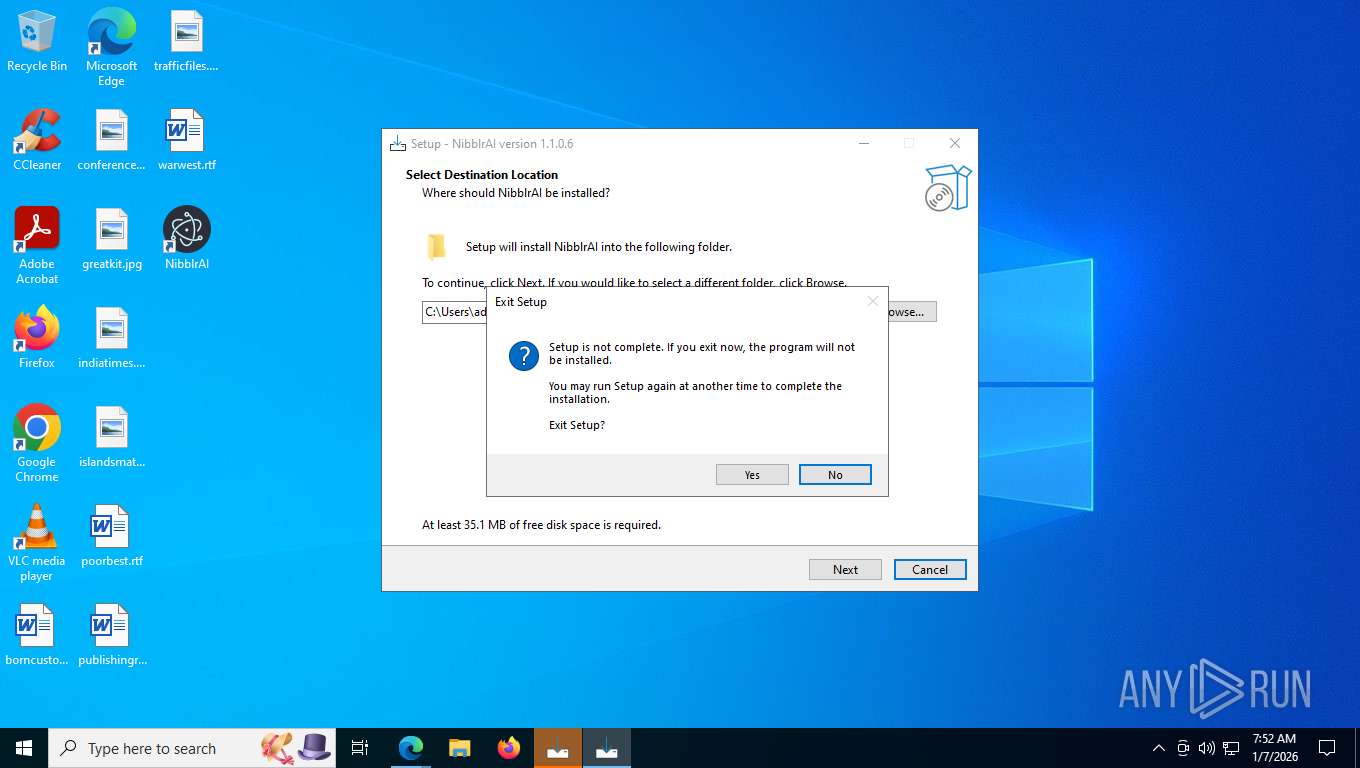
Task: Select the indiatimes image file on desktop
Action: (111, 338)
